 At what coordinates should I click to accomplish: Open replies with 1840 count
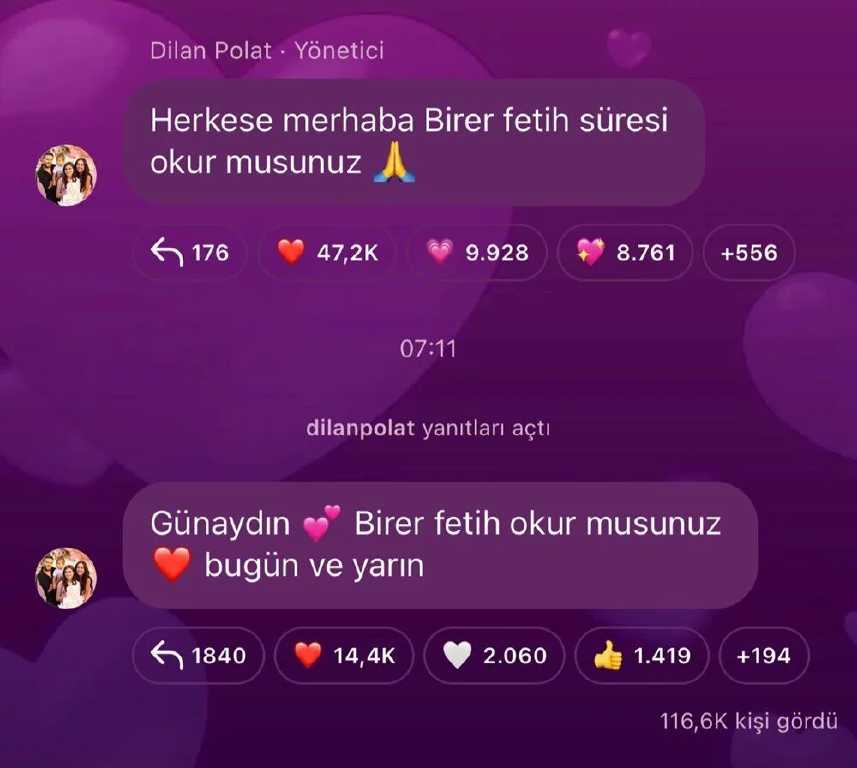198,655
